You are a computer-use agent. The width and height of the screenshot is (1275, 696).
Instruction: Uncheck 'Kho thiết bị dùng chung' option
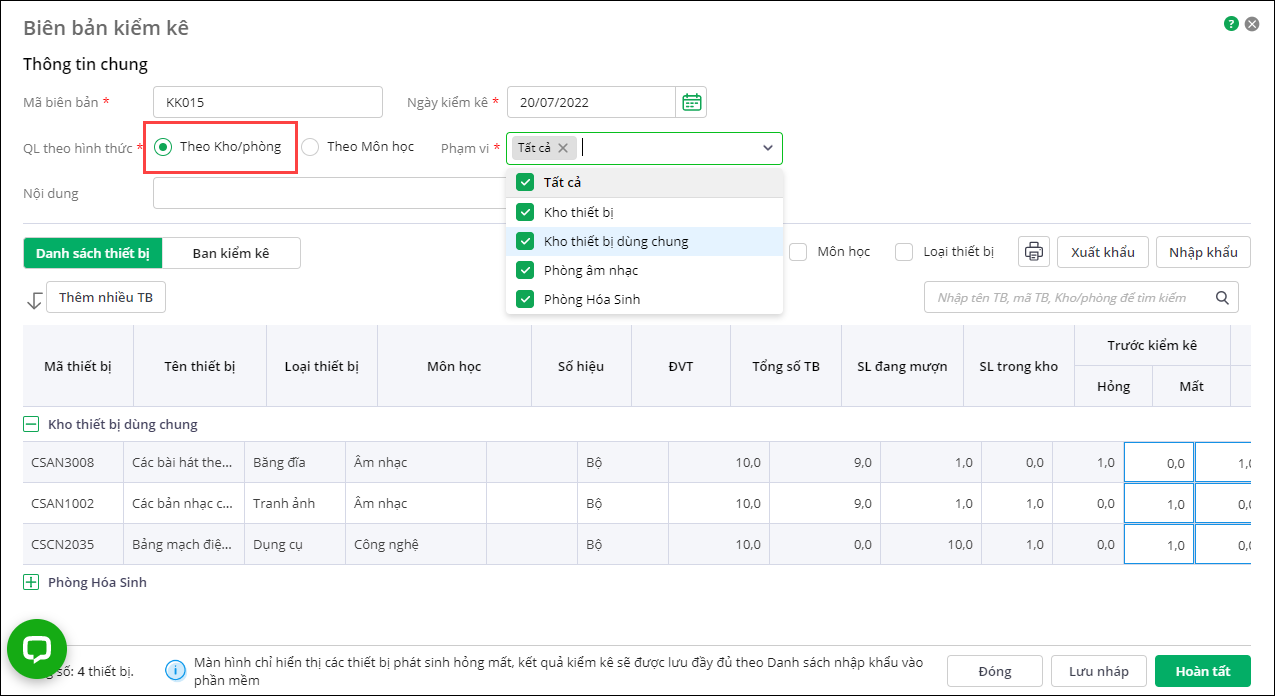point(525,241)
